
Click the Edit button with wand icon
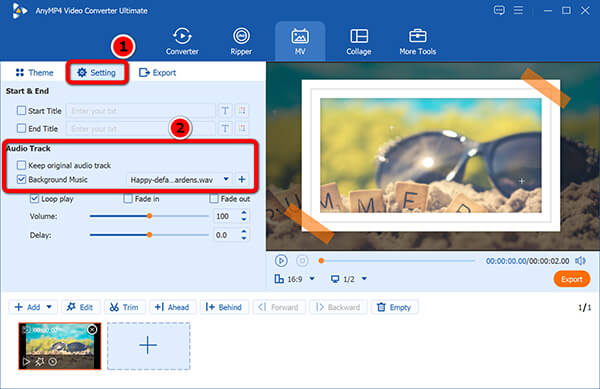tap(80, 307)
